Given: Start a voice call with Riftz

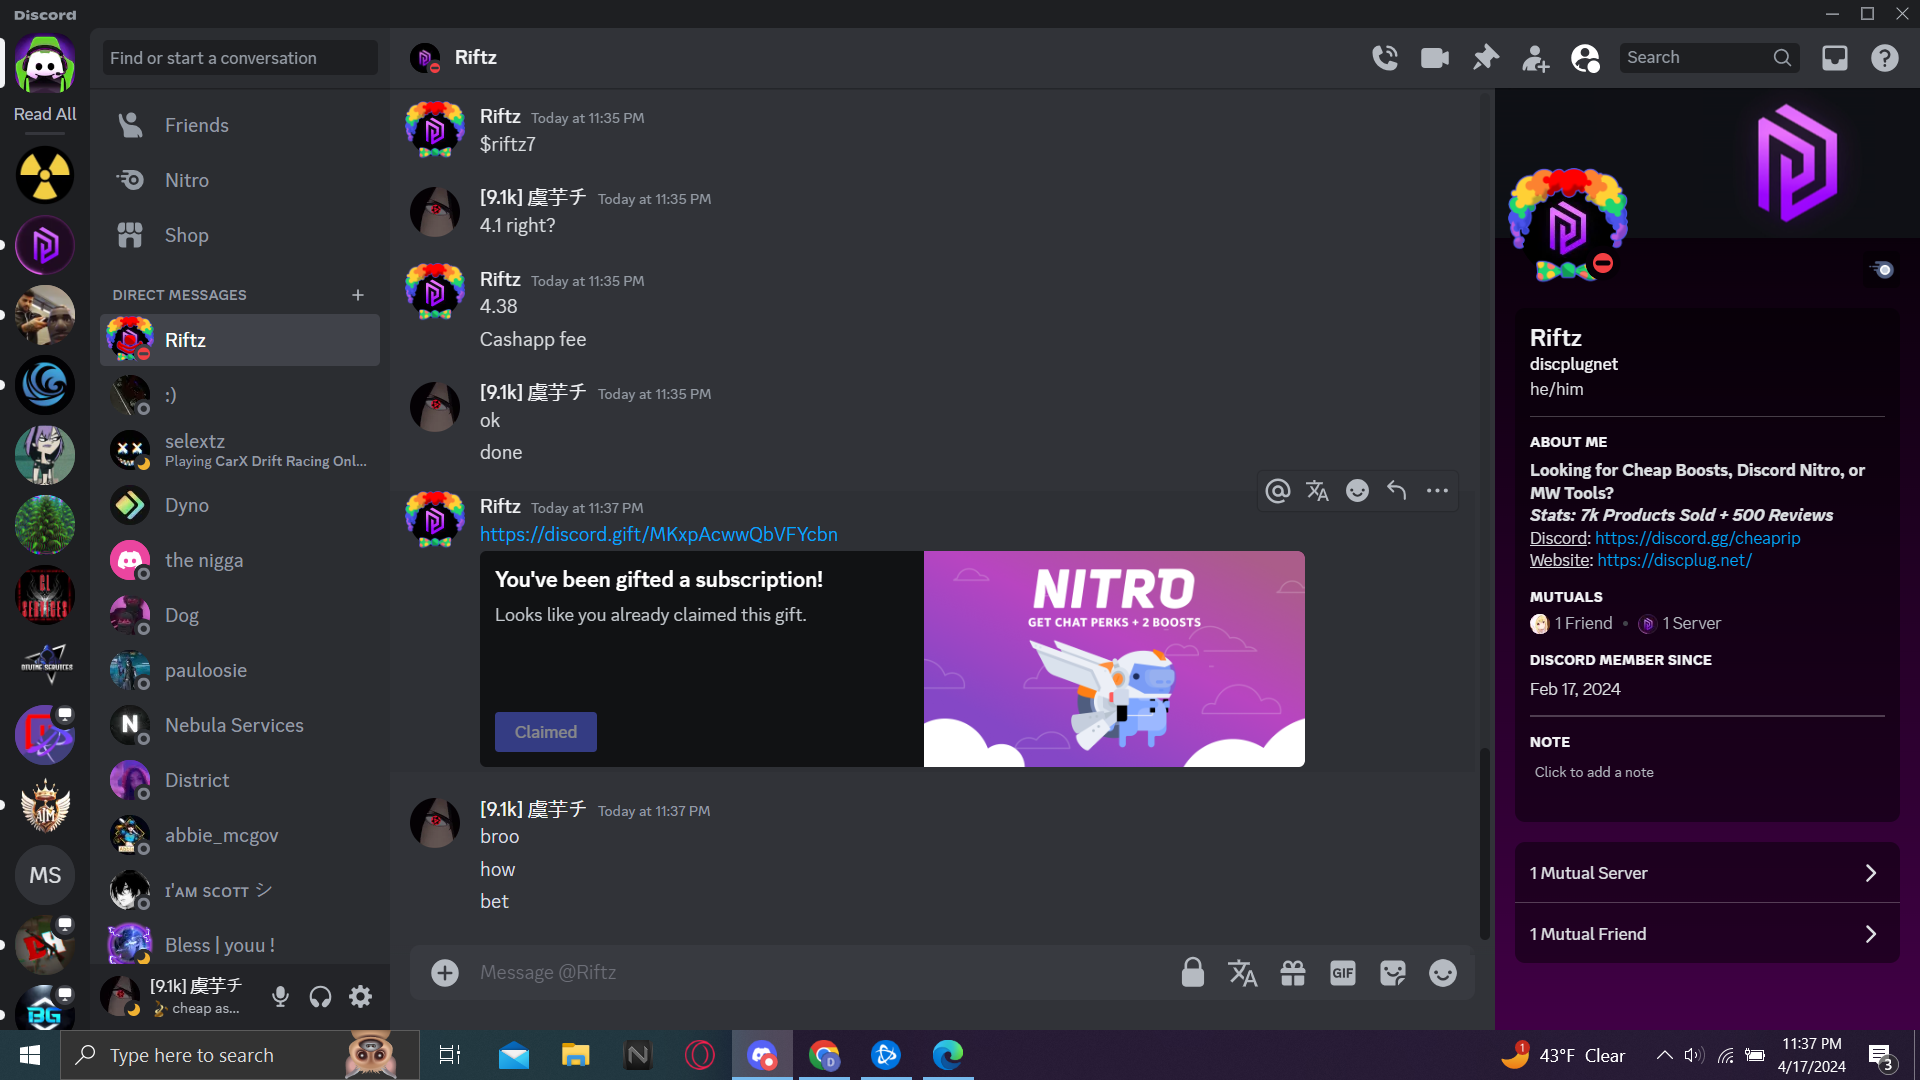Looking at the screenshot, I should click(1385, 58).
